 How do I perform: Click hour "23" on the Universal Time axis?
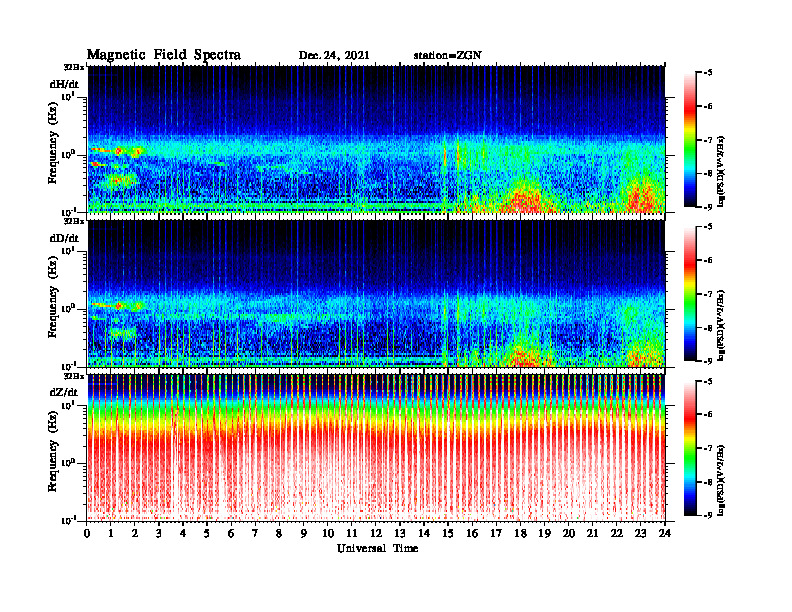tap(641, 533)
